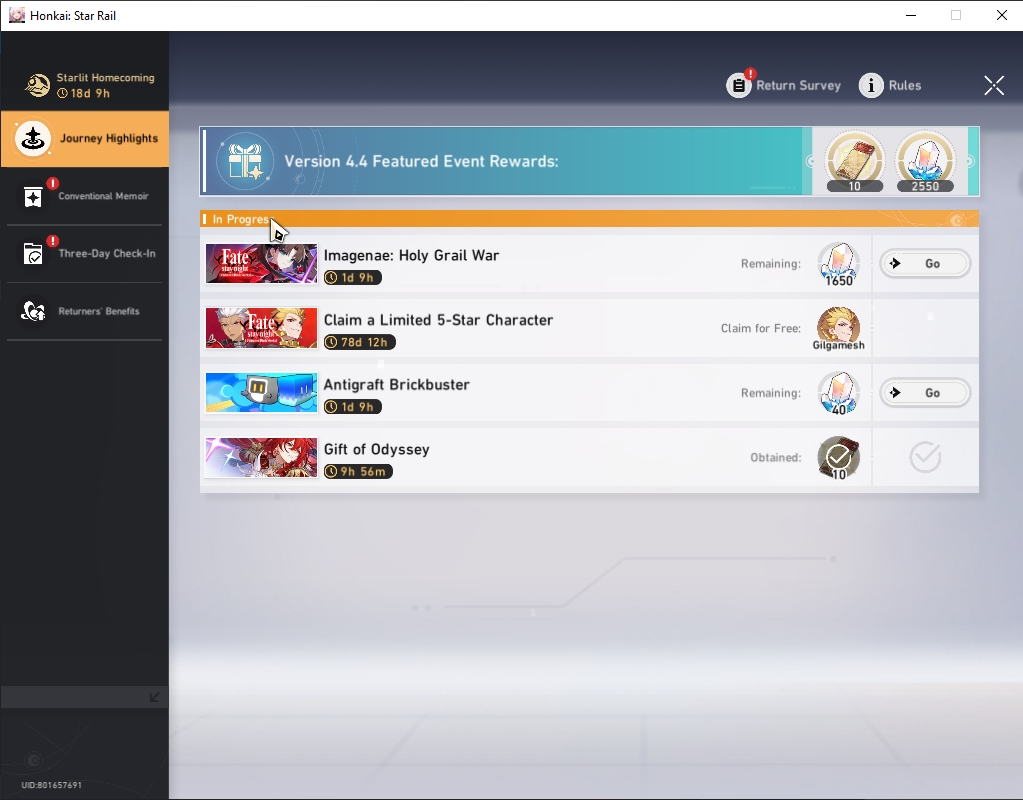Open the Rules info icon
The height and width of the screenshot is (800, 1023).
[x=871, y=85]
